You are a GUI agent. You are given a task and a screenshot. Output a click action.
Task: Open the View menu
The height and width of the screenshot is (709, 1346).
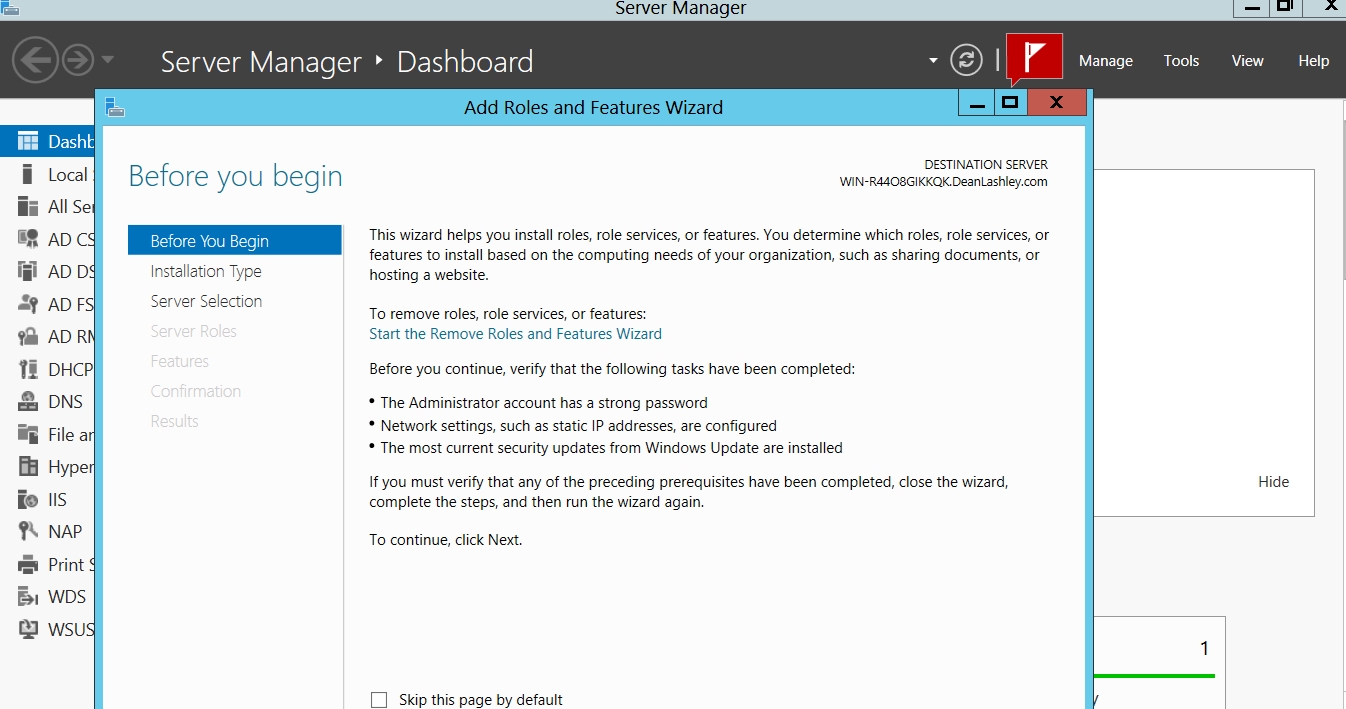(x=1248, y=61)
